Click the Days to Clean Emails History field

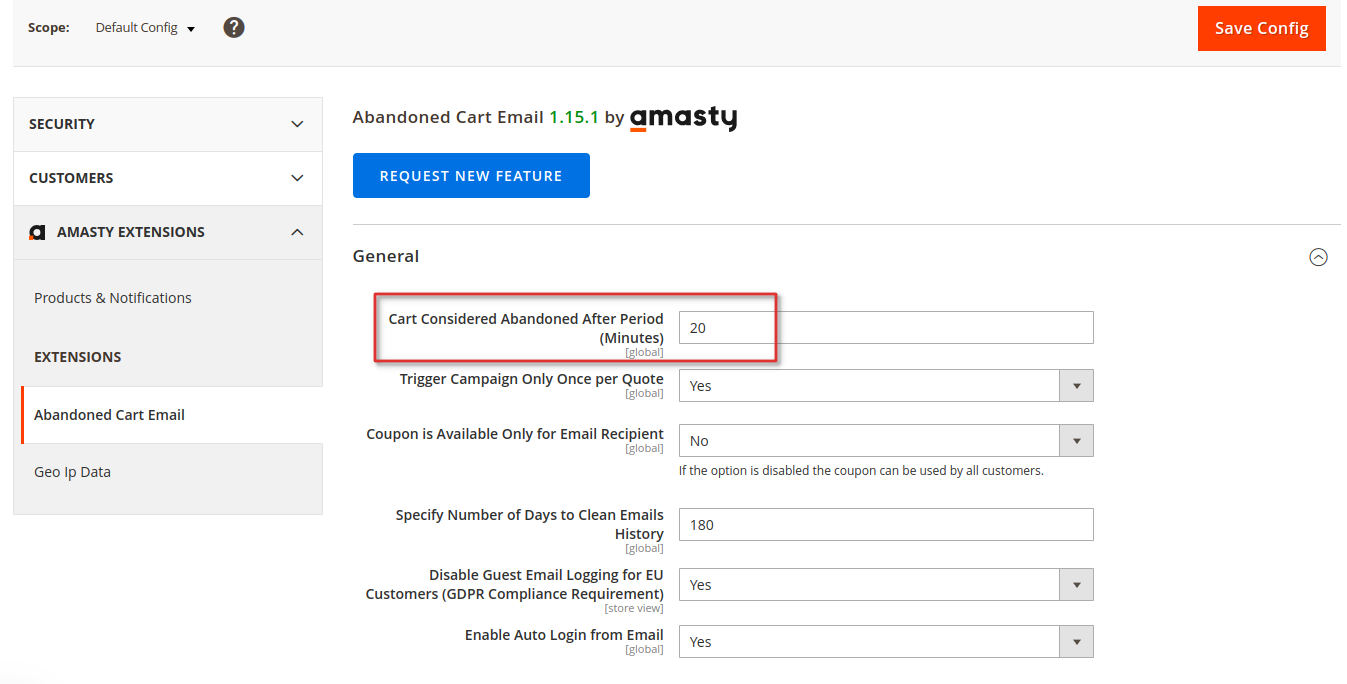click(886, 525)
